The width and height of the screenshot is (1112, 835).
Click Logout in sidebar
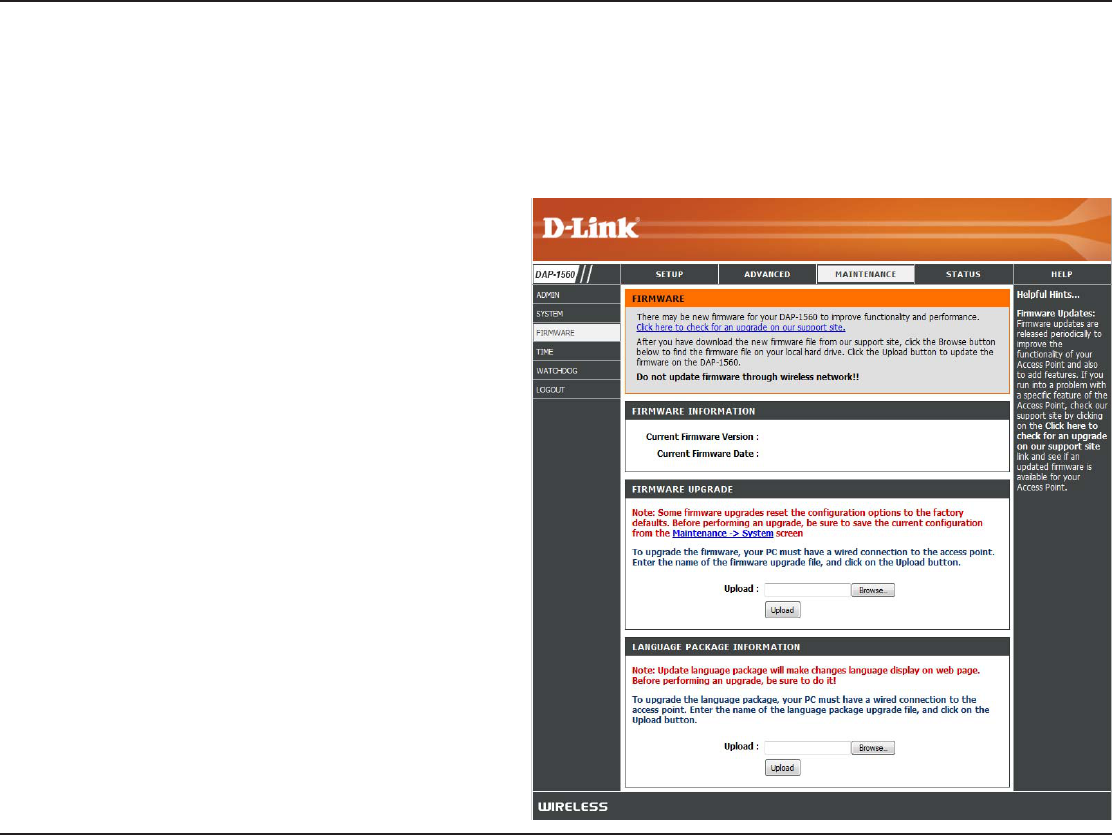point(576,389)
